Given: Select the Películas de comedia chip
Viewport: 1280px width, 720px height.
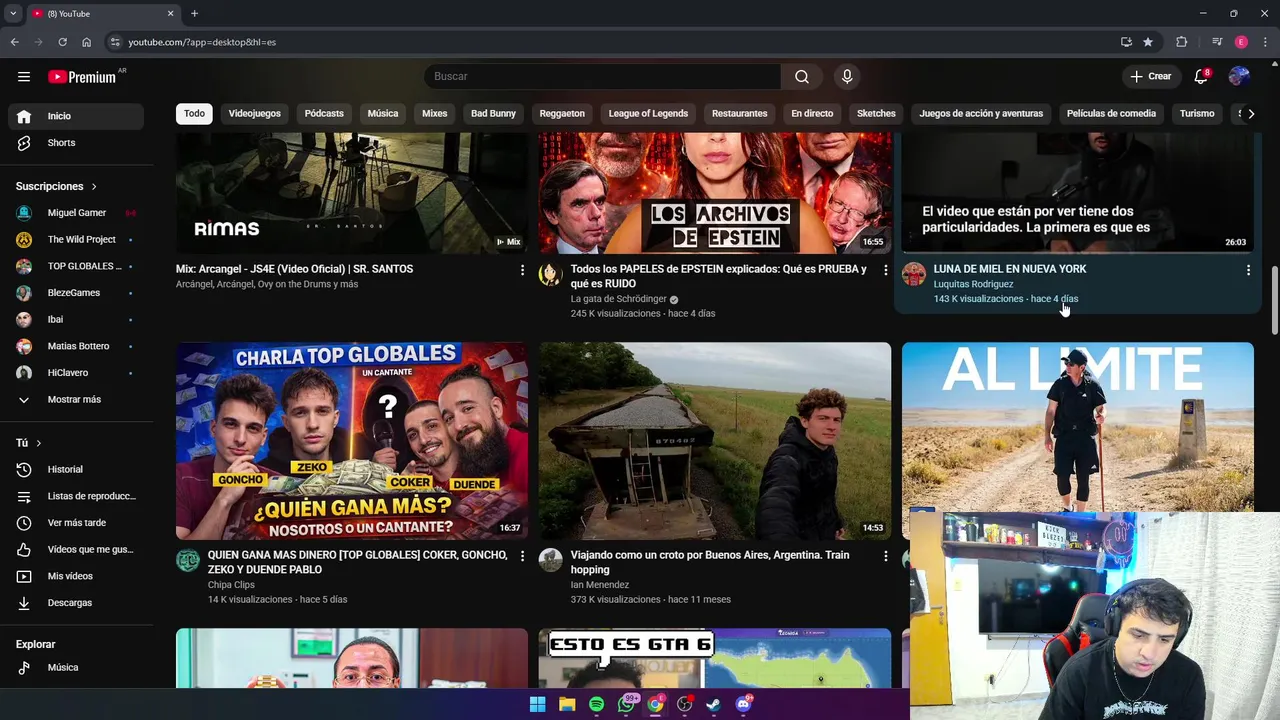Looking at the screenshot, I should 1111,114.
